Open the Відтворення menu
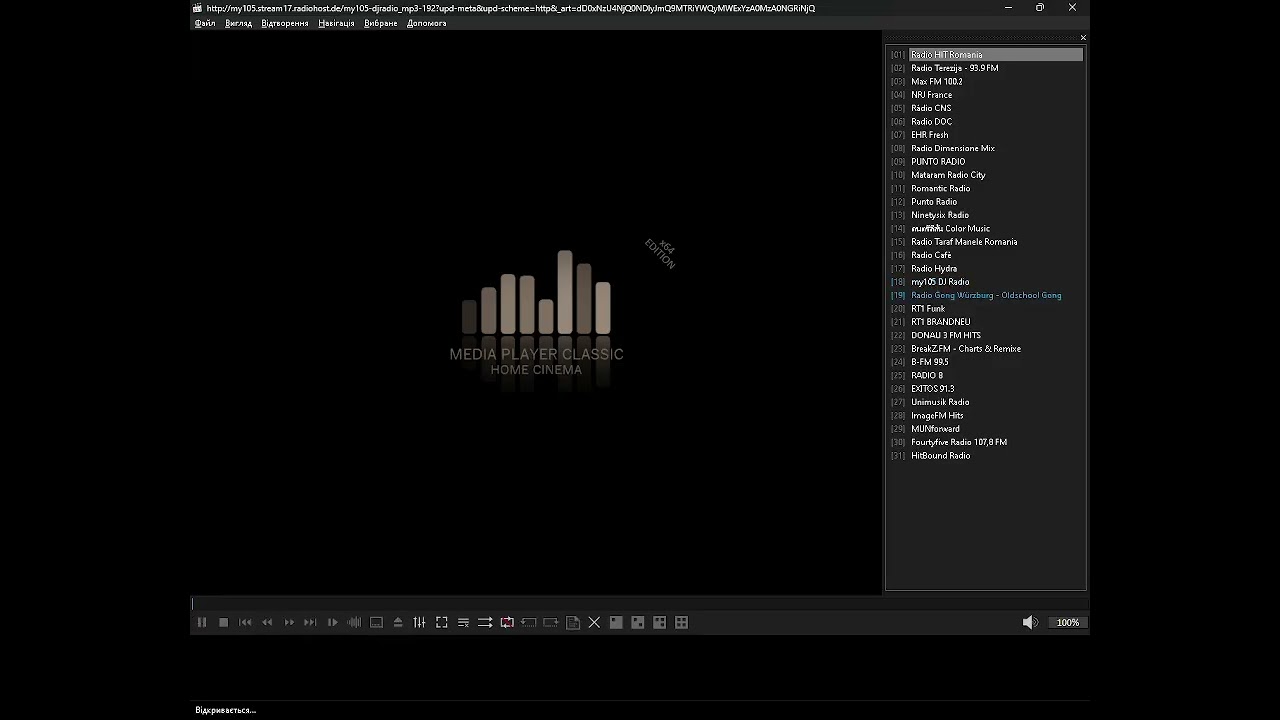Screen dimensions: 1280x720 pos(285,23)
